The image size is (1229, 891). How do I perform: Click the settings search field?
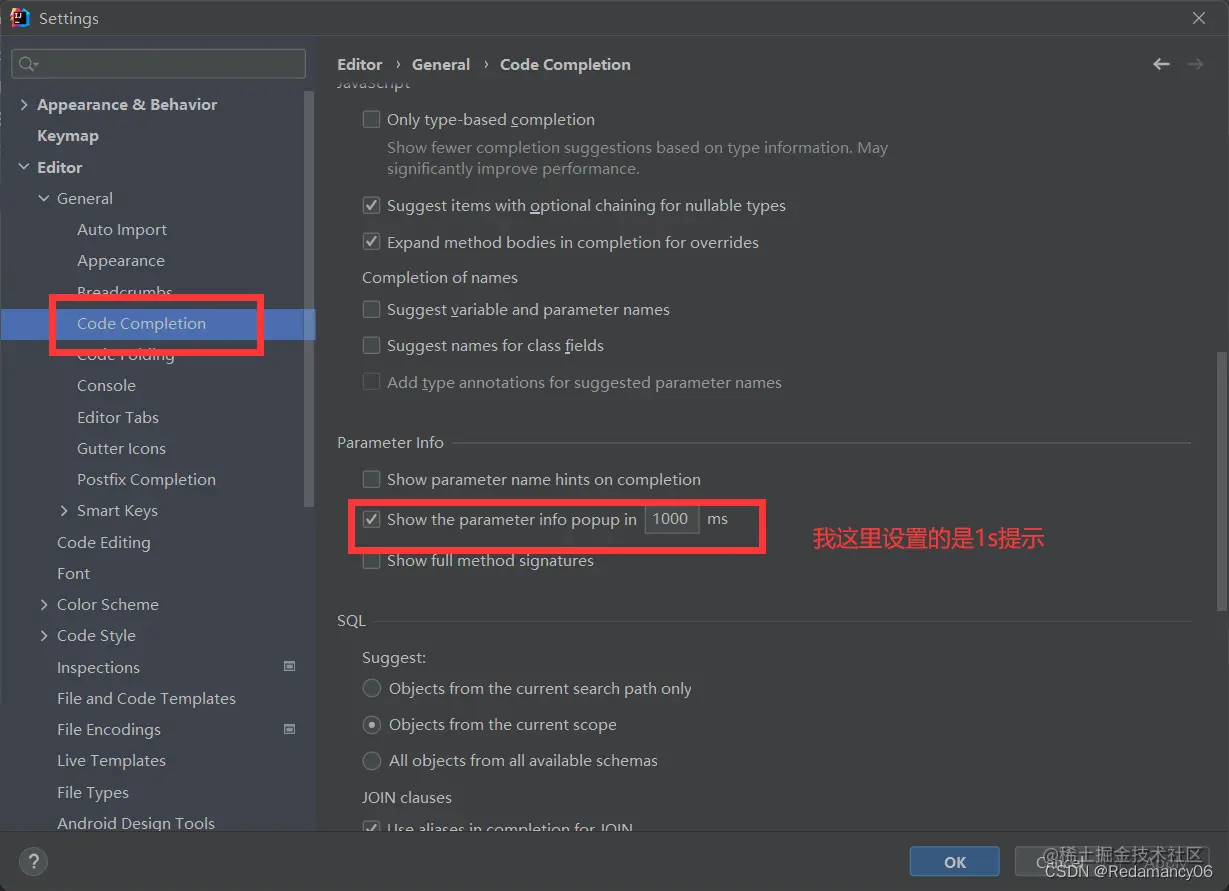click(x=158, y=64)
